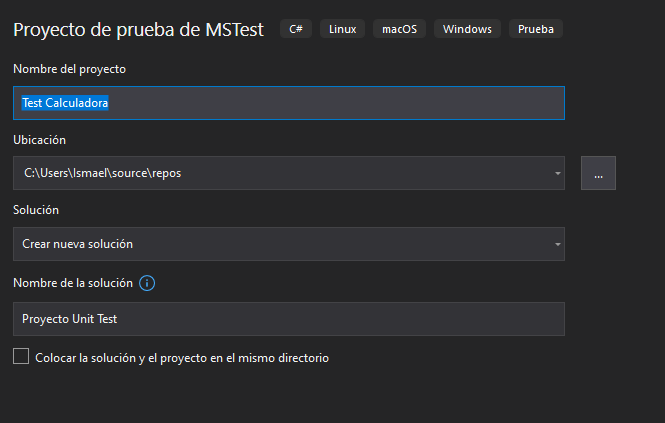The height and width of the screenshot is (423, 665).
Task: Click the "Solución" label
Action: click(36, 210)
